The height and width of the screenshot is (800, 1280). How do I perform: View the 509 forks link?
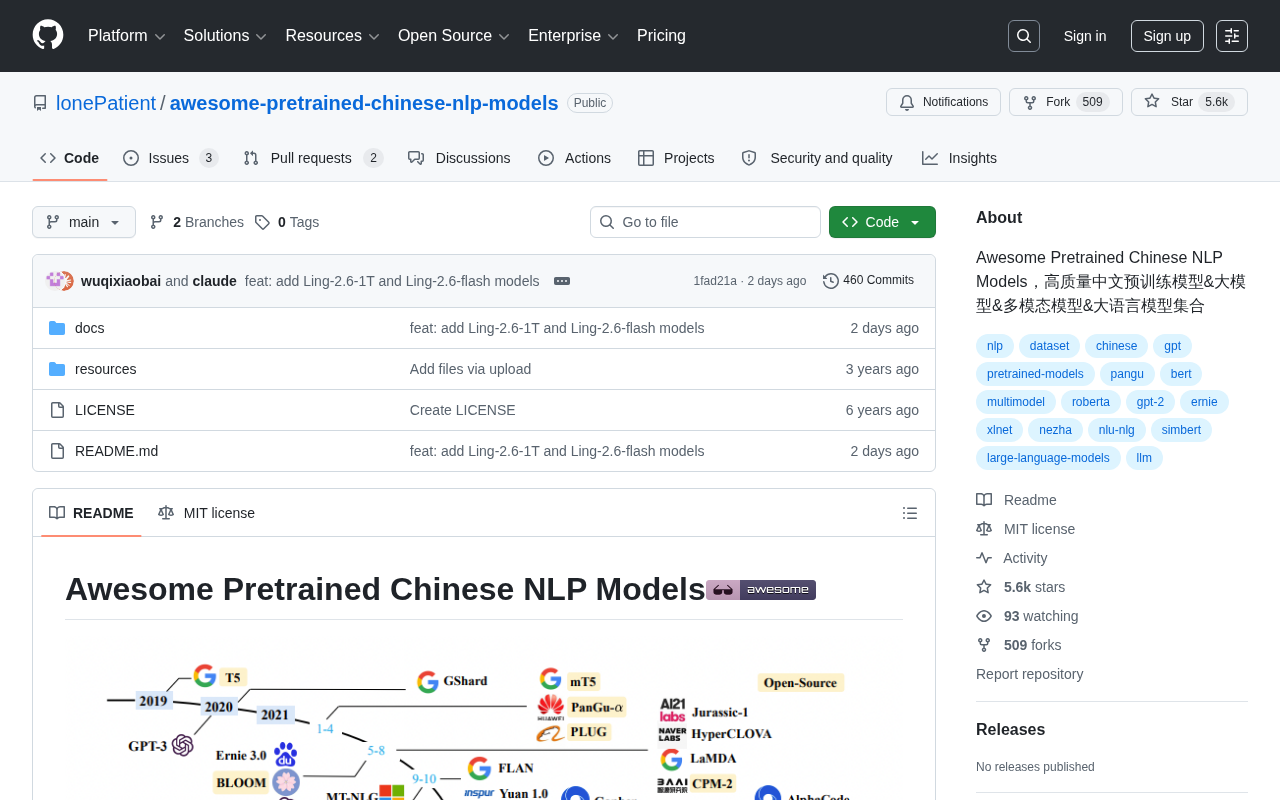(1019, 645)
